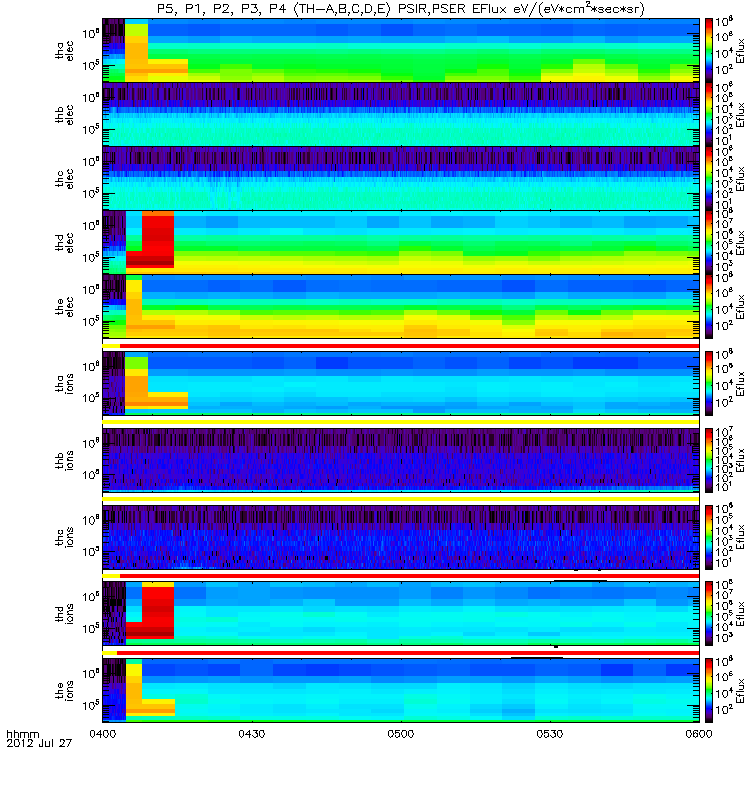Click the color bar beside the ions panel

tap(709, 690)
